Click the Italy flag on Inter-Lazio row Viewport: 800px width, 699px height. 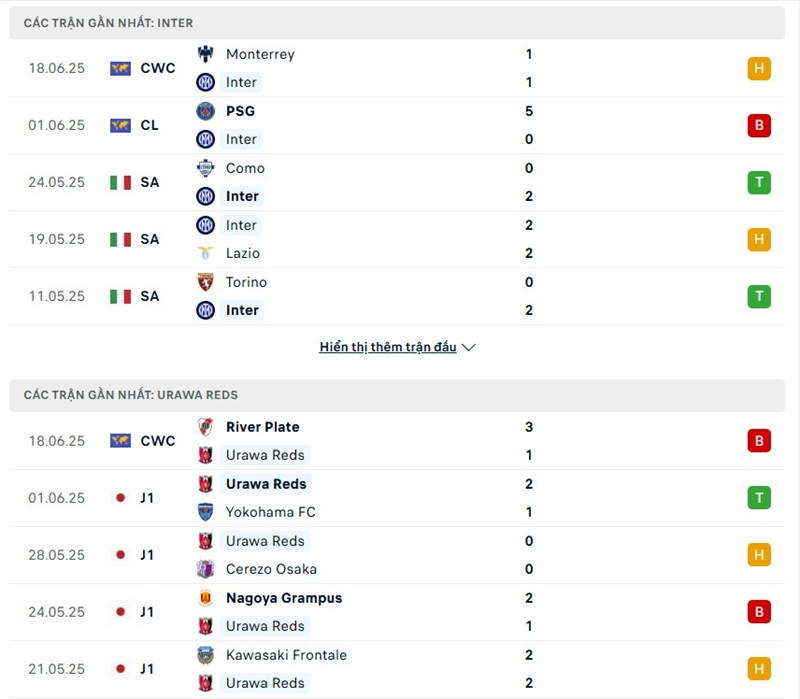121,239
